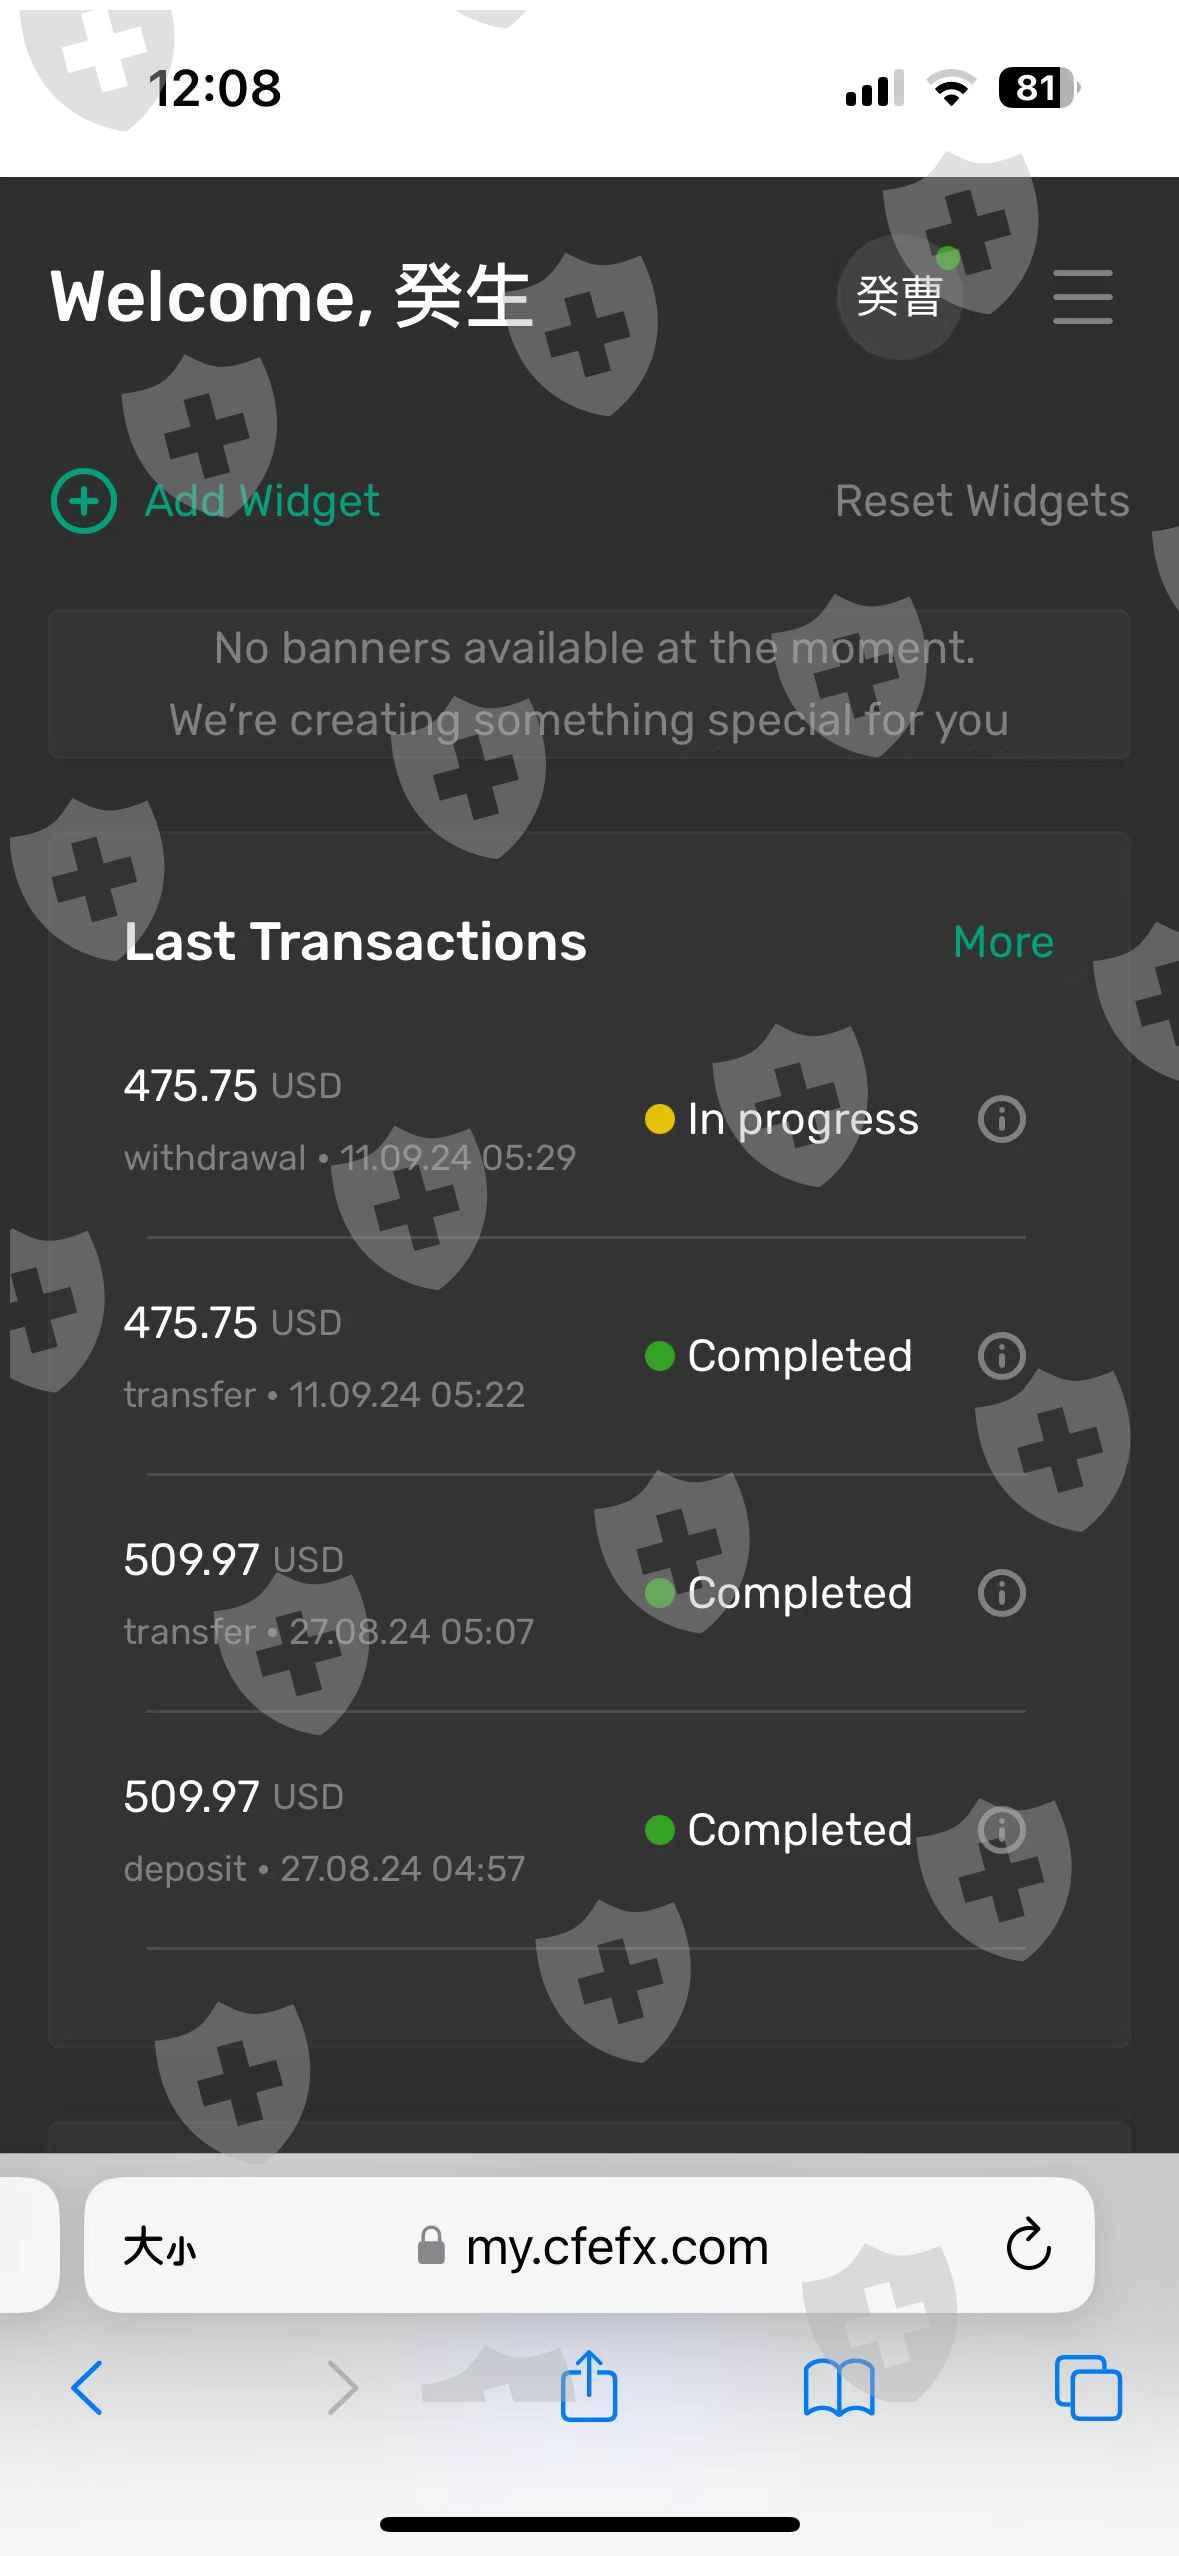Tap the Safari share icon
Image resolution: width=1179 pixels, height=2556 pixels.
click(x=588, y=2388)
